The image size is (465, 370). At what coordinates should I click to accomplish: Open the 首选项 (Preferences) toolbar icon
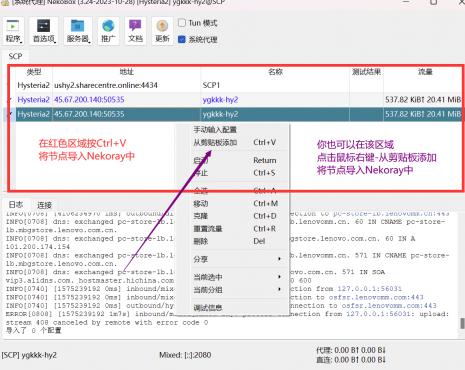pos(44,31)
